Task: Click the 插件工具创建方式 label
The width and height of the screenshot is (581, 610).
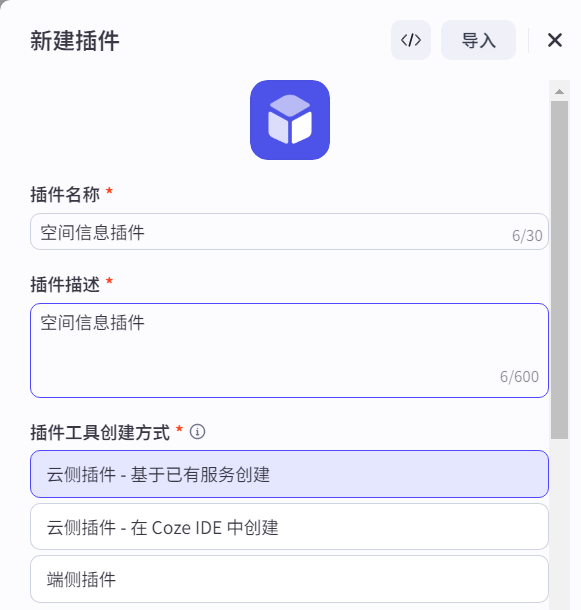Action: (x=100, y=432)
